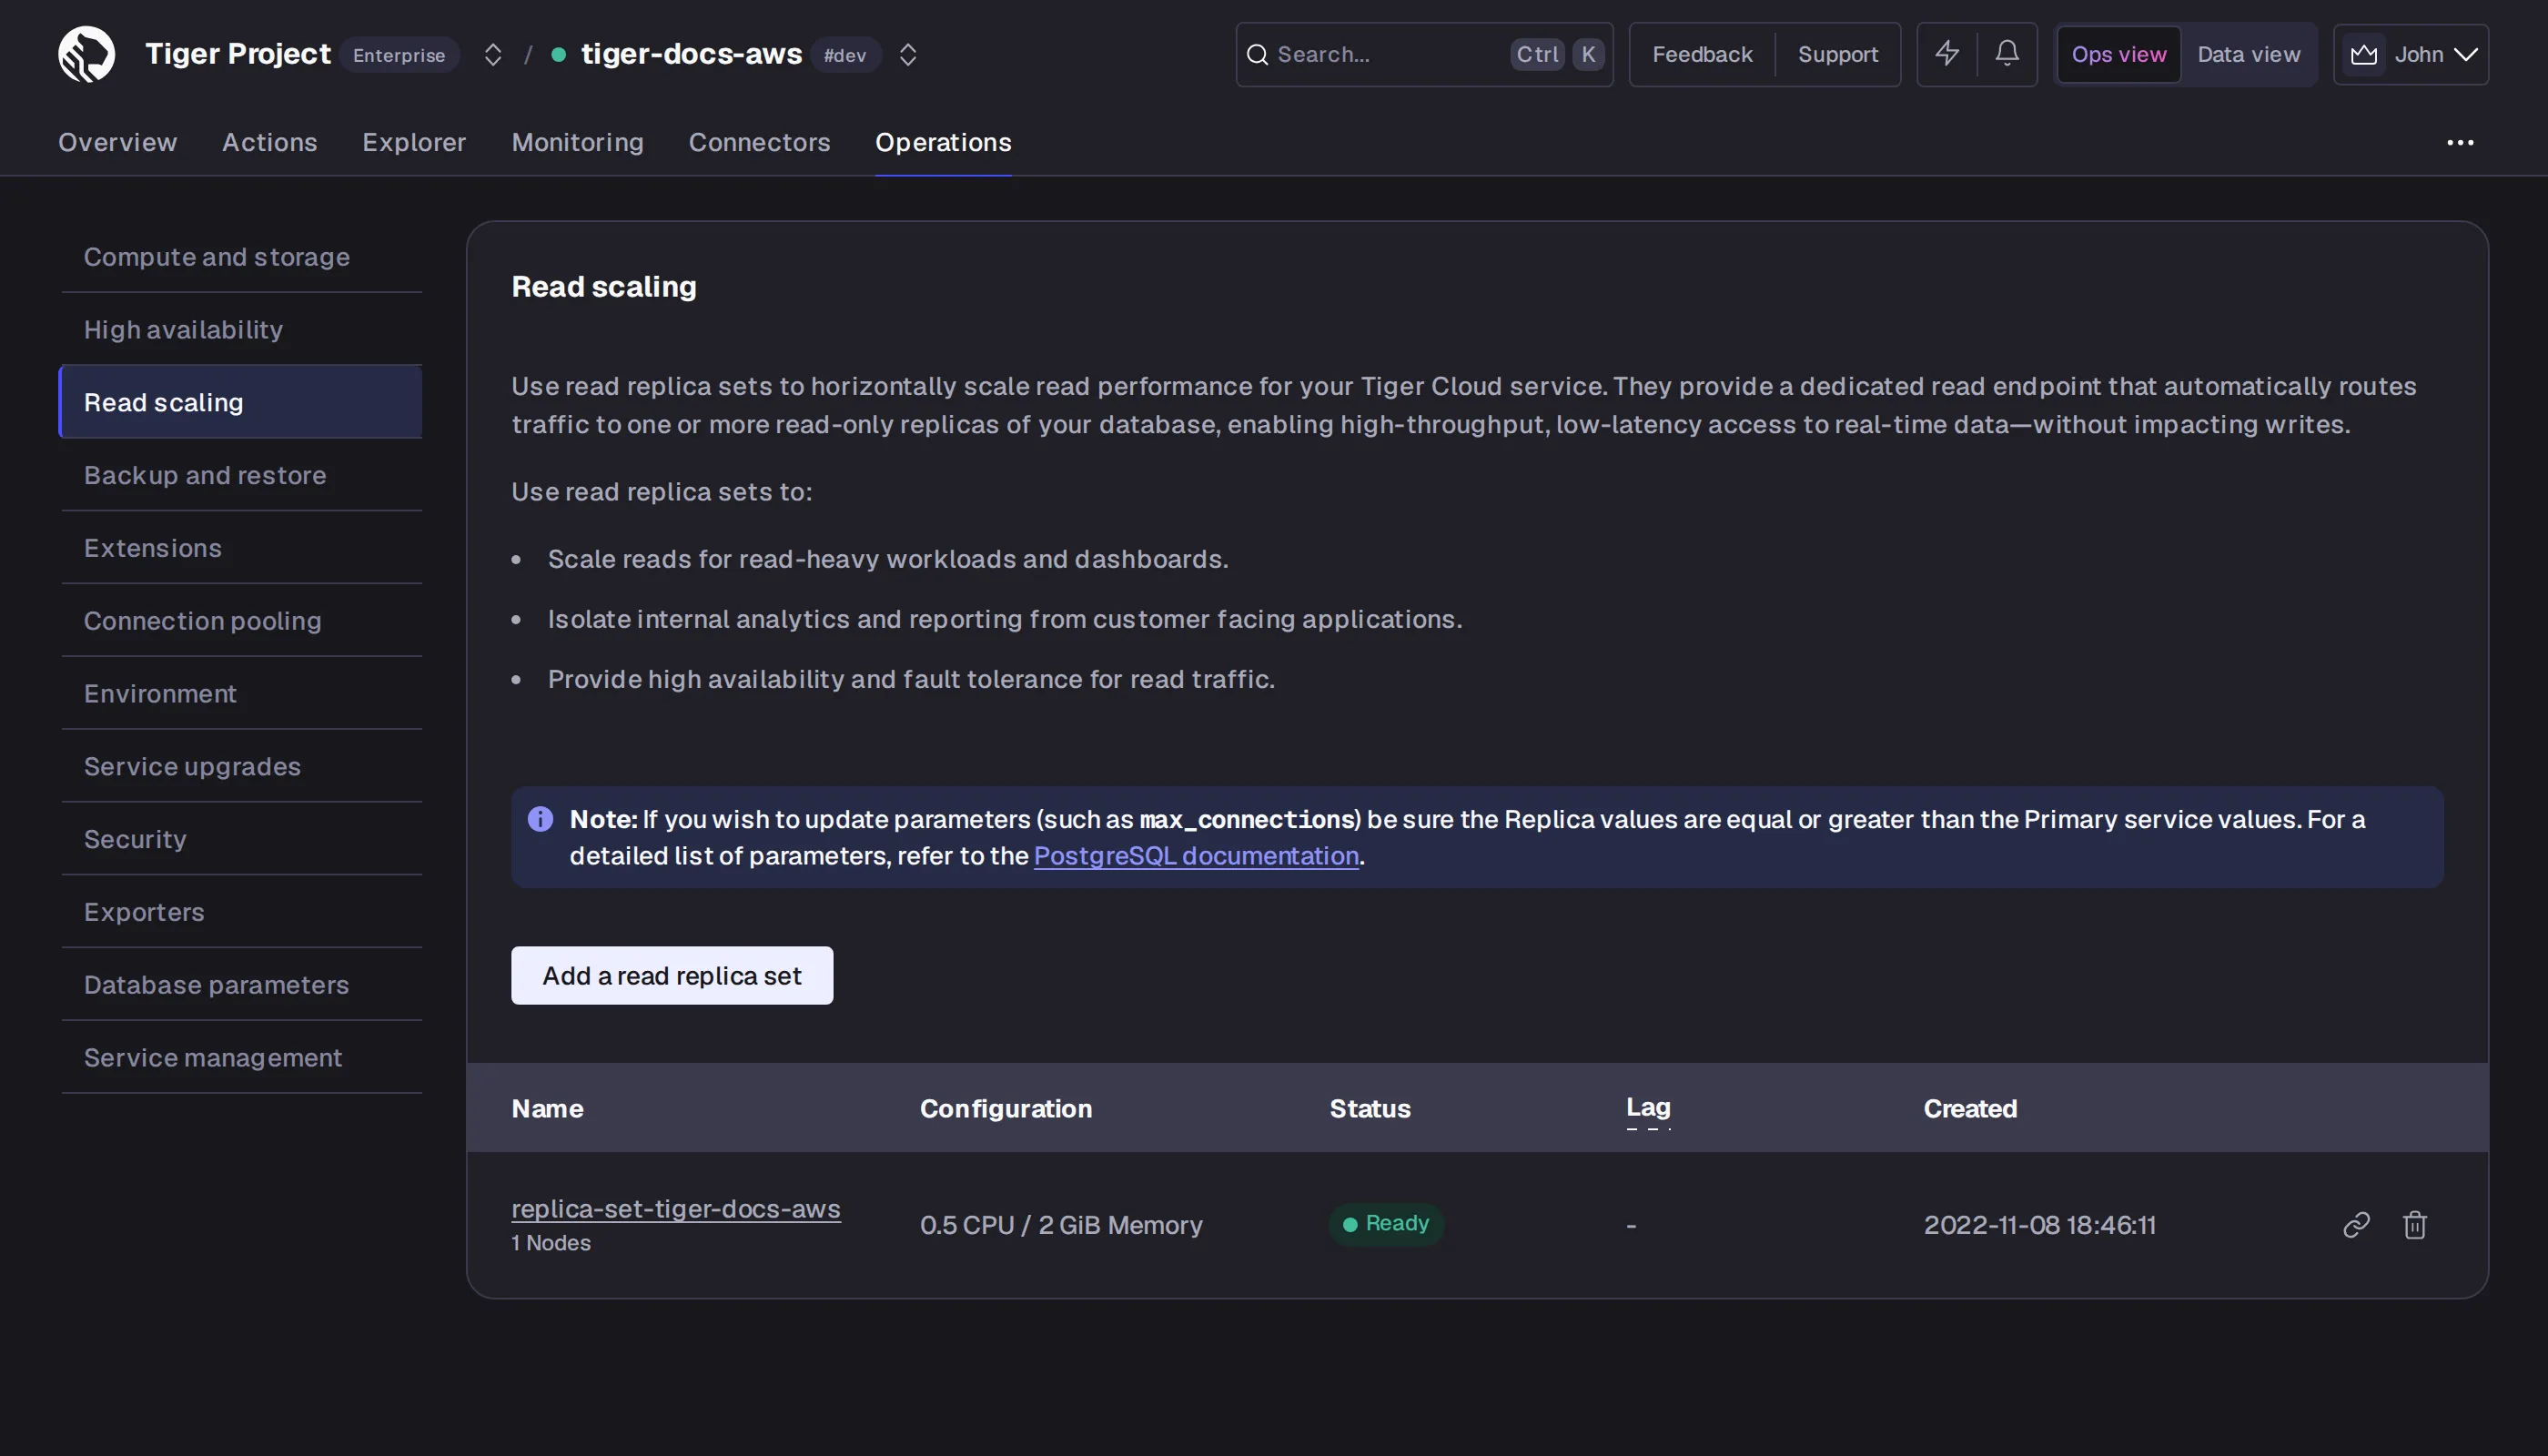
Task: Click the Lag column header
Action: 1648,1108
